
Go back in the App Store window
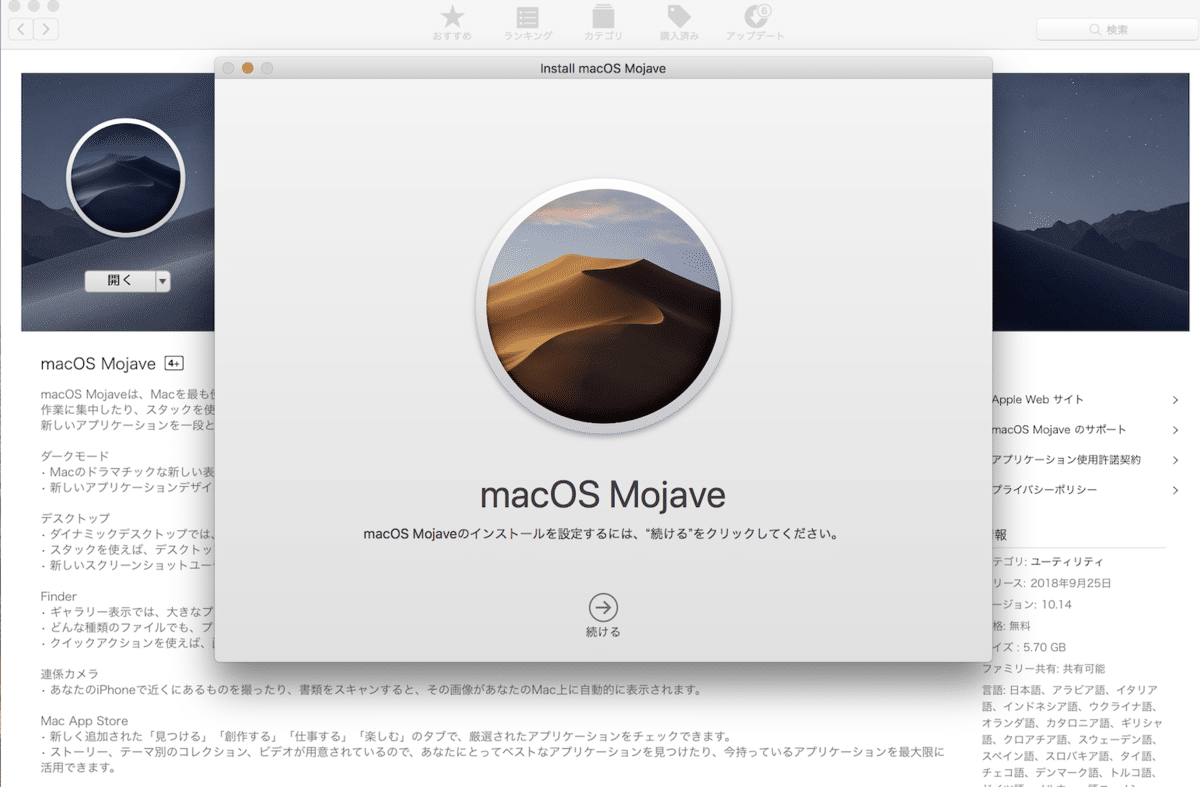[21, 29]
